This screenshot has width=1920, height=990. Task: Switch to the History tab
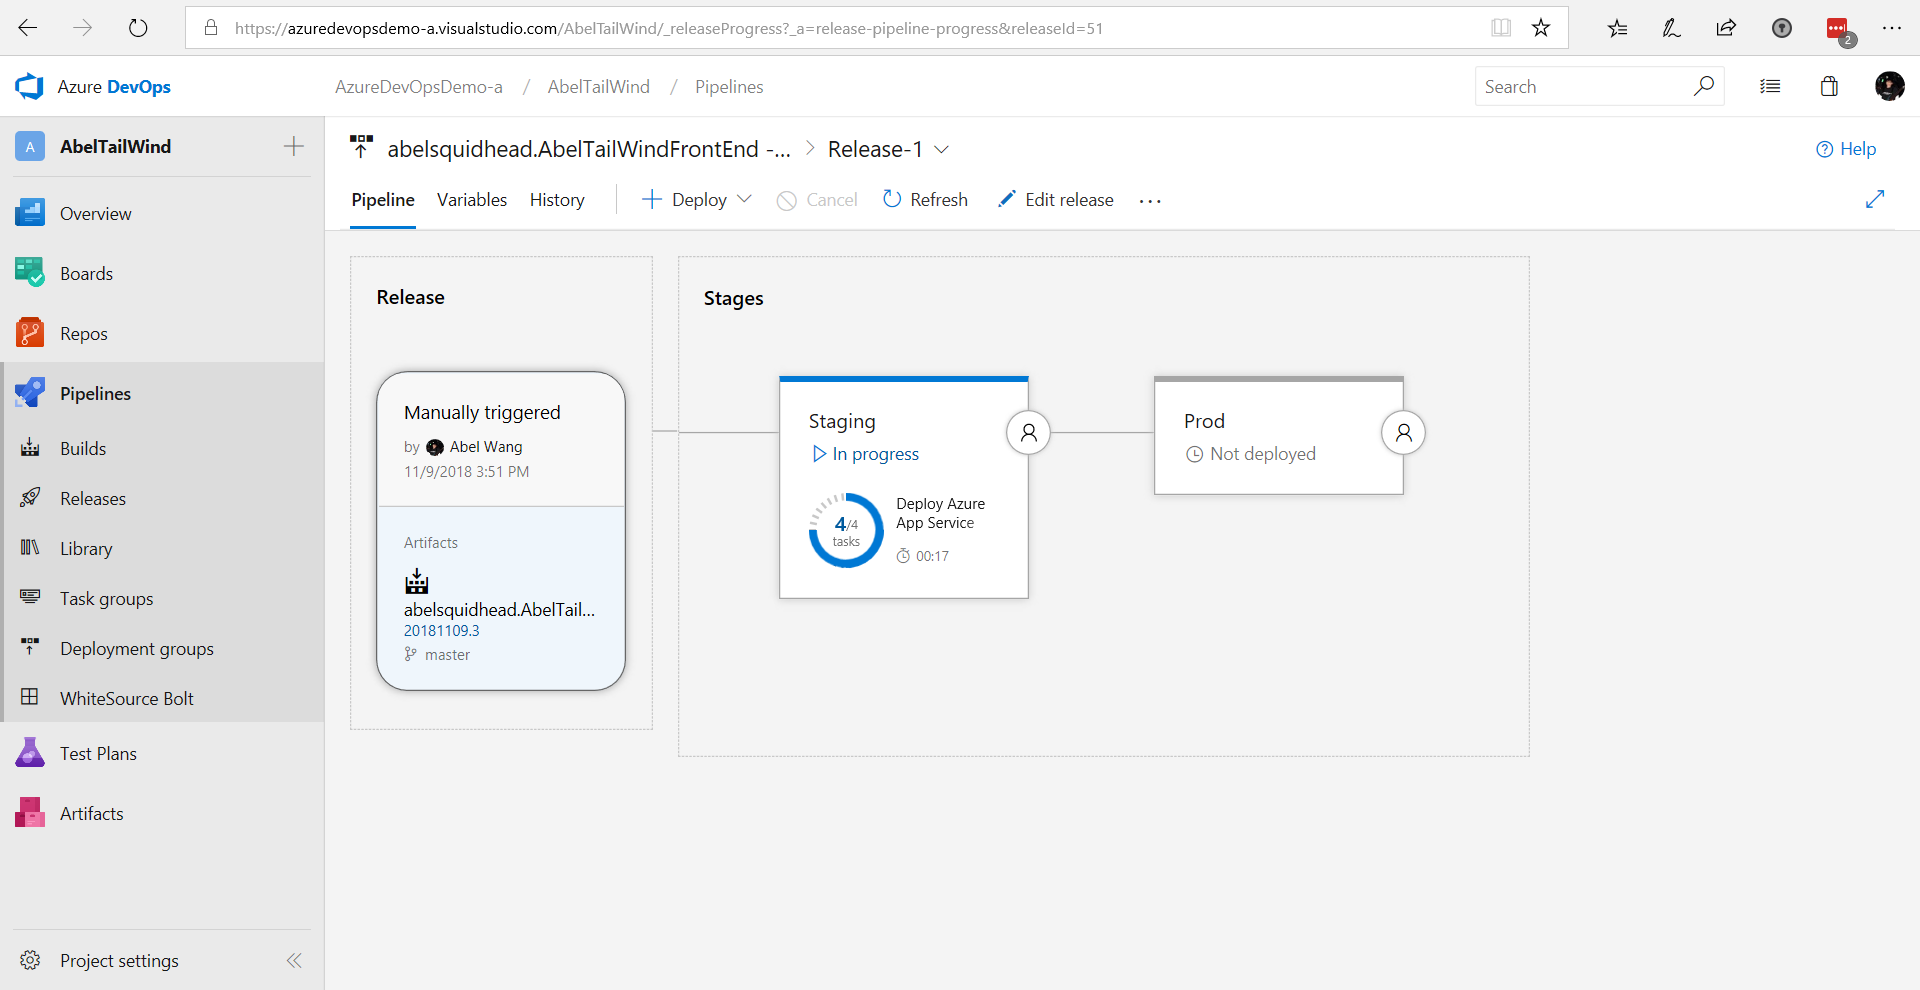pyautogui.click(x=557, y=200)
